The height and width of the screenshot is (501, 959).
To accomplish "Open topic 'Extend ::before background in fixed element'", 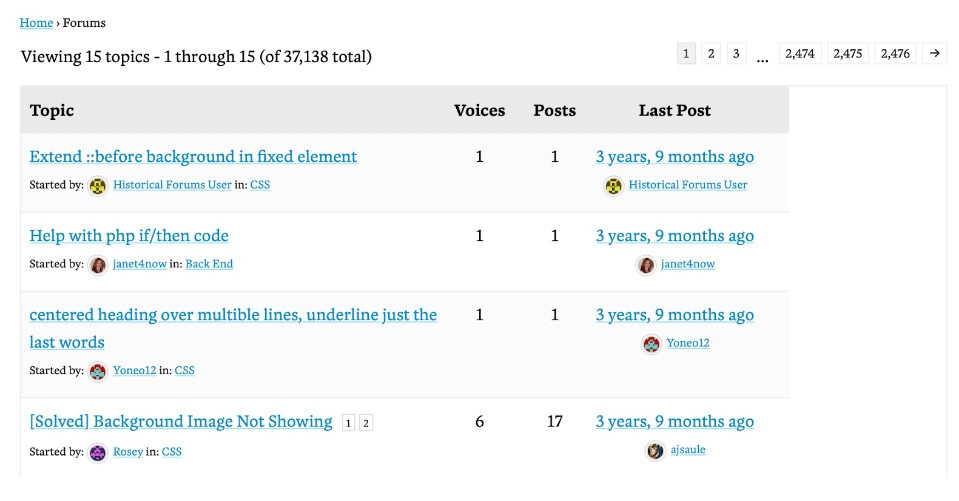I will pos(193,157).
